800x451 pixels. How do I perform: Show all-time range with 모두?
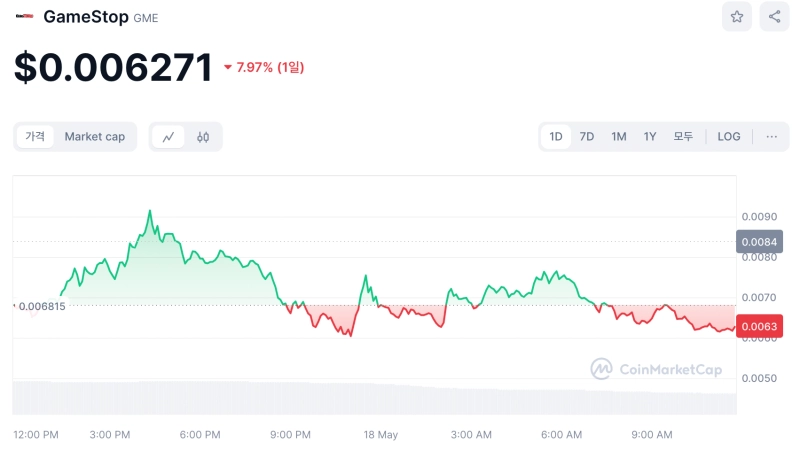[x=683, y=137]
